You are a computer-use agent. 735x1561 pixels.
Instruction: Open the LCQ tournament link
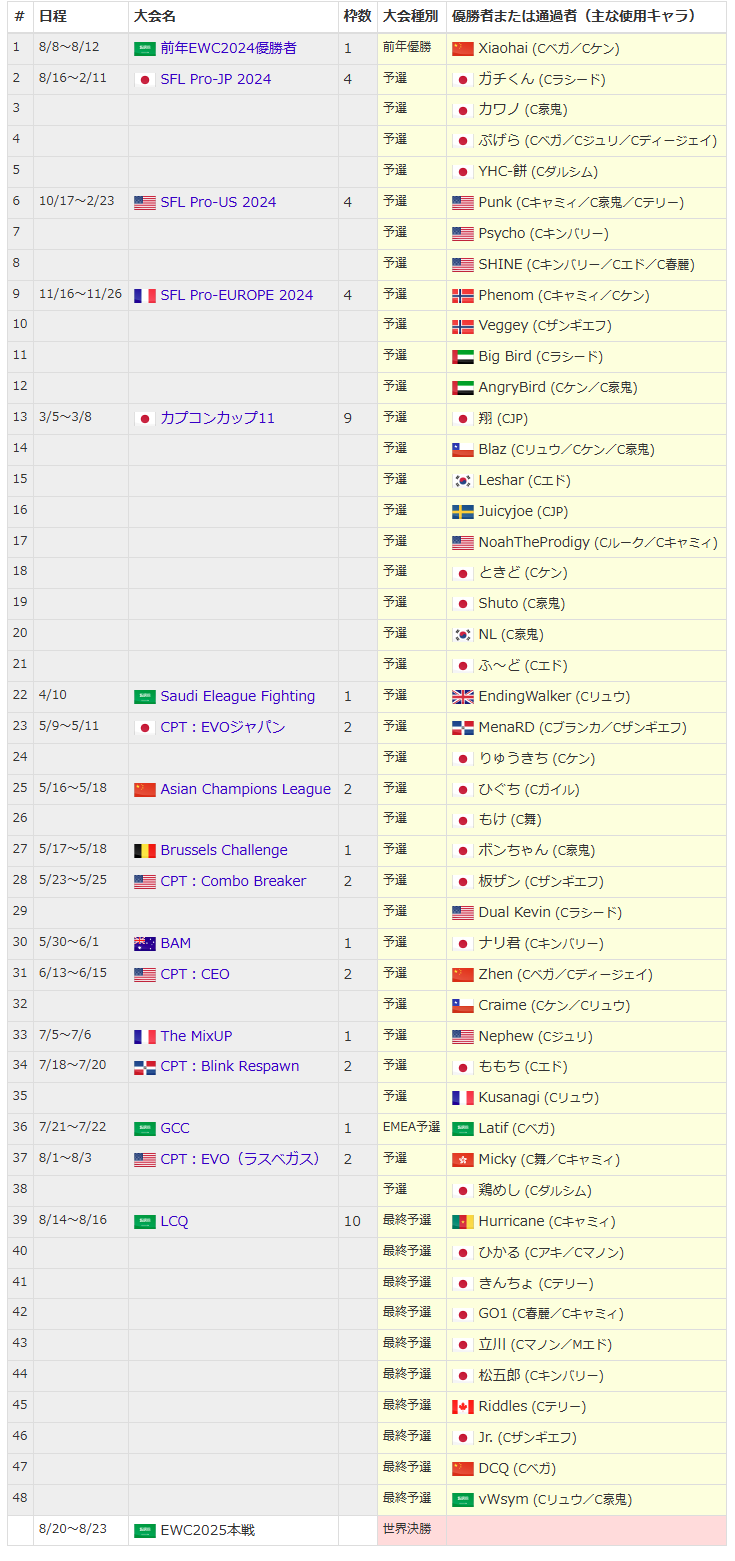click(174, 1221)
